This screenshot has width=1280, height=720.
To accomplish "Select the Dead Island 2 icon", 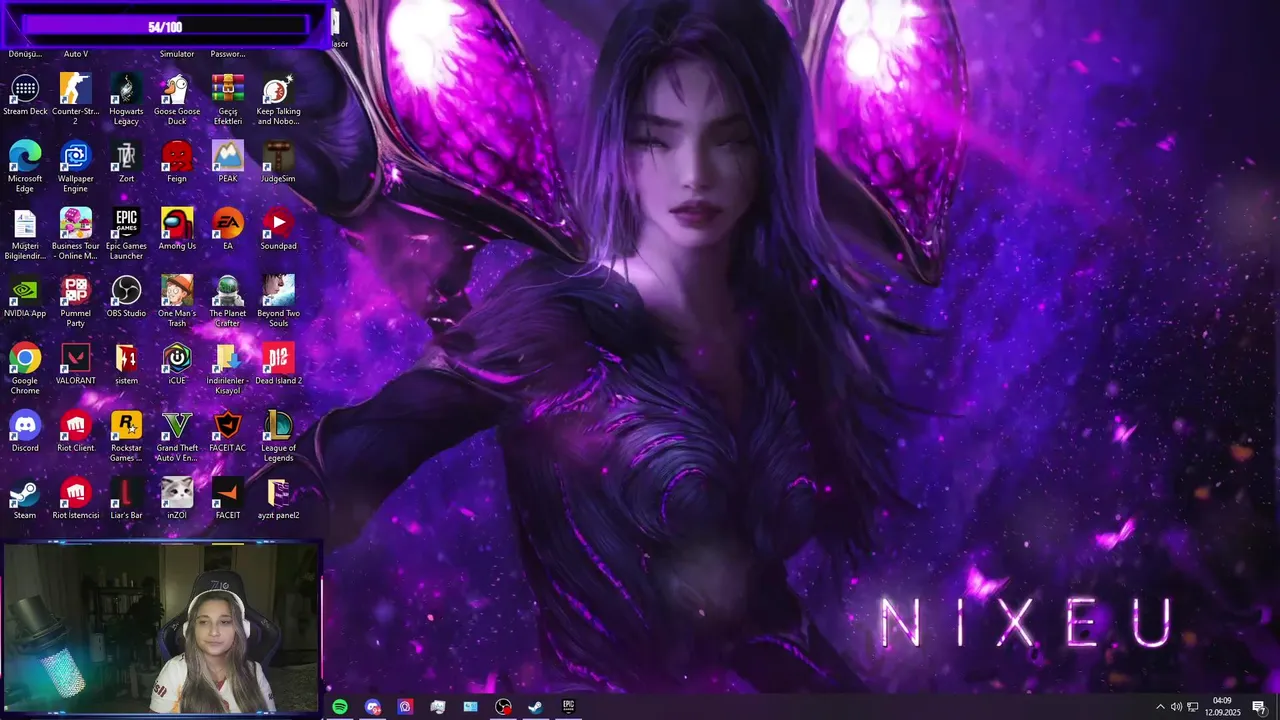I will (x=278, y=363).
